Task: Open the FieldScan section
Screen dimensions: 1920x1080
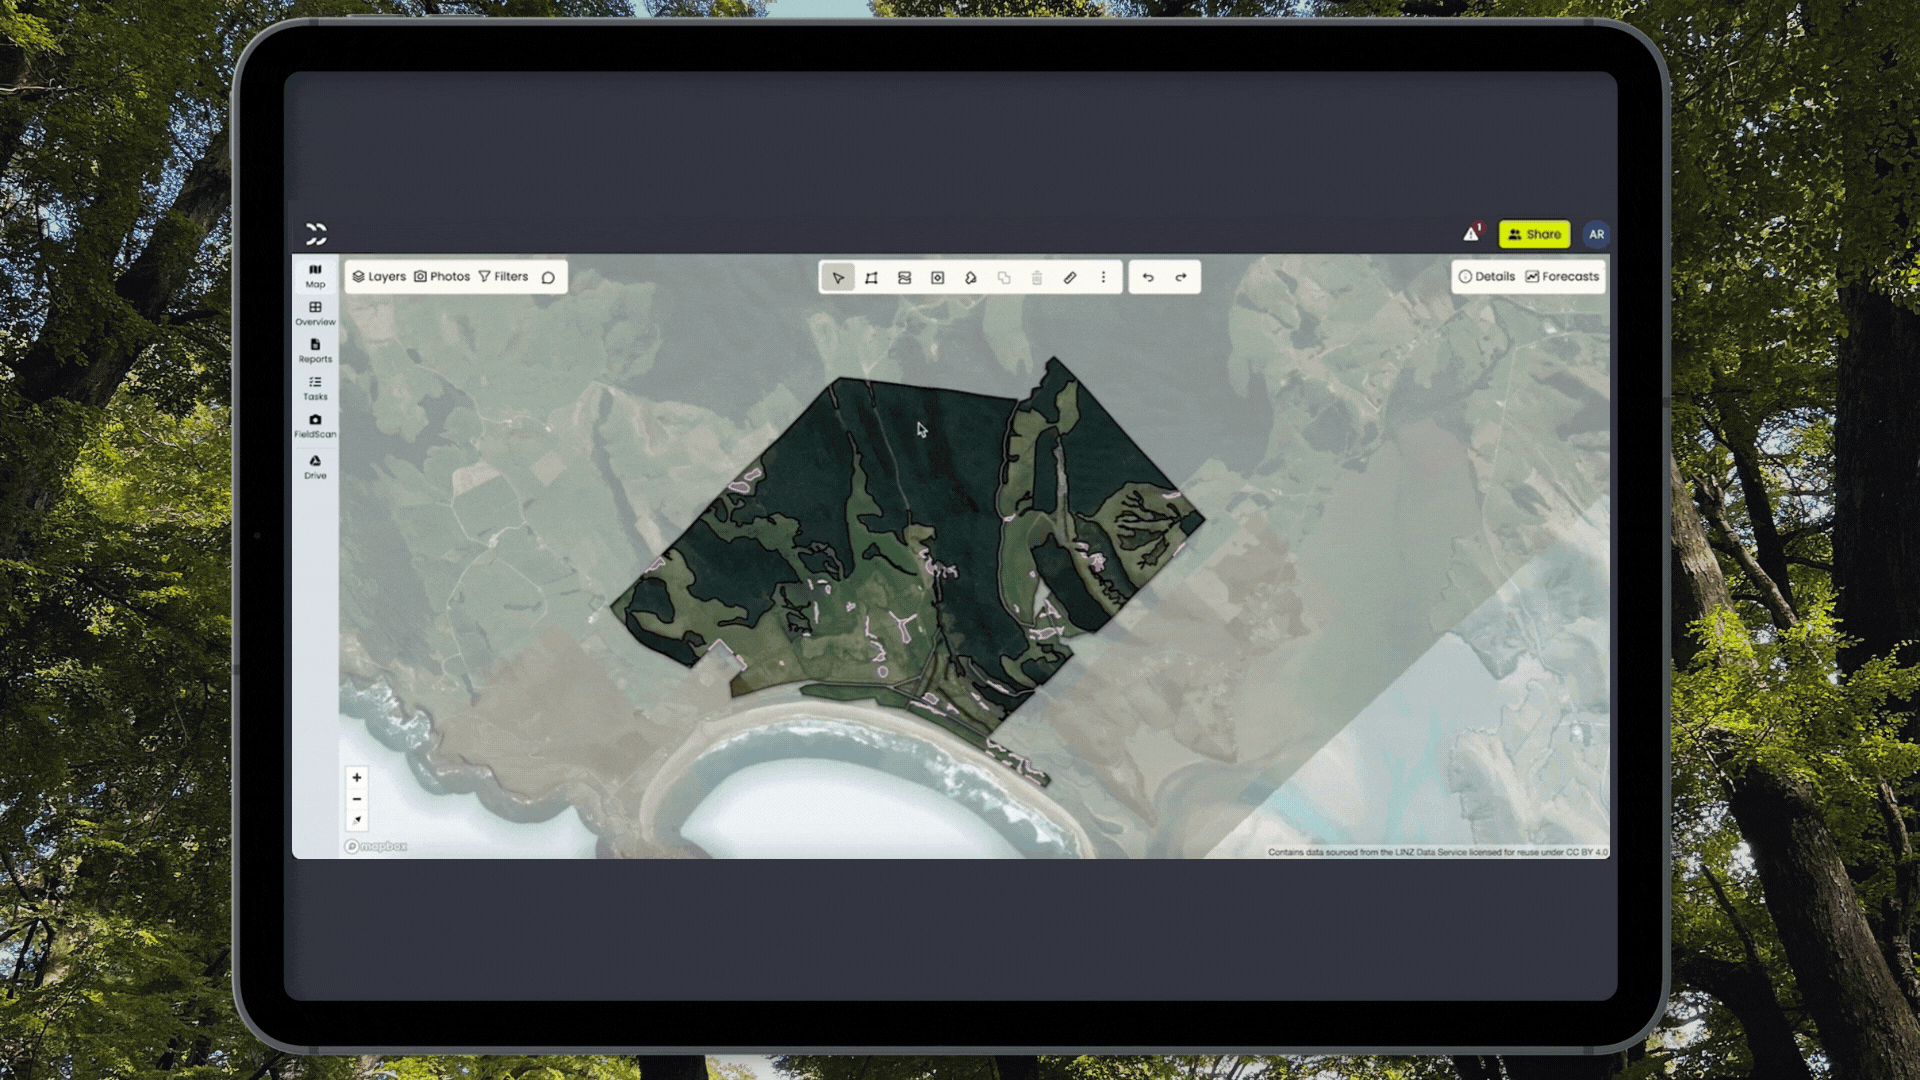Action: 315,426
